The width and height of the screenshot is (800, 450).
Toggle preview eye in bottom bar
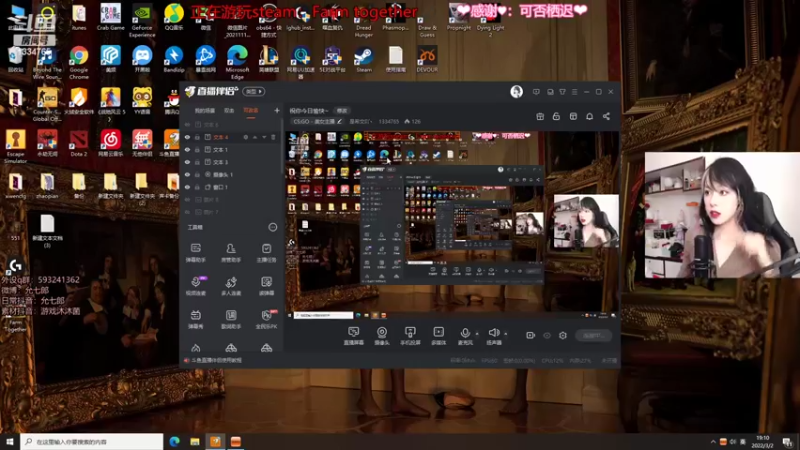click(546, 335)
